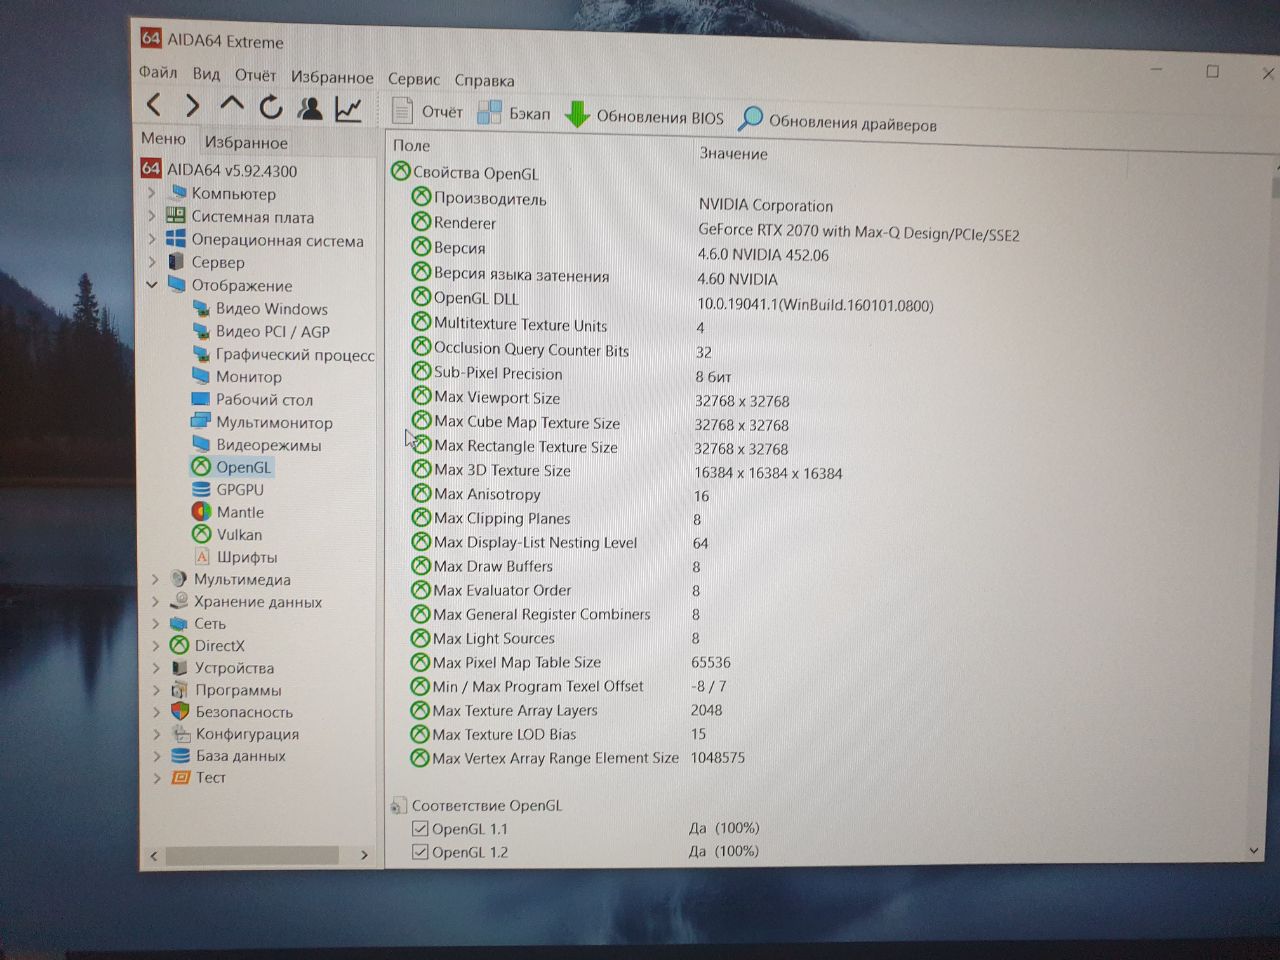Click sidebar horizontal scrollbar left arrow
1280x960 pixels.
pyautogui.click(x=153, y=855)
